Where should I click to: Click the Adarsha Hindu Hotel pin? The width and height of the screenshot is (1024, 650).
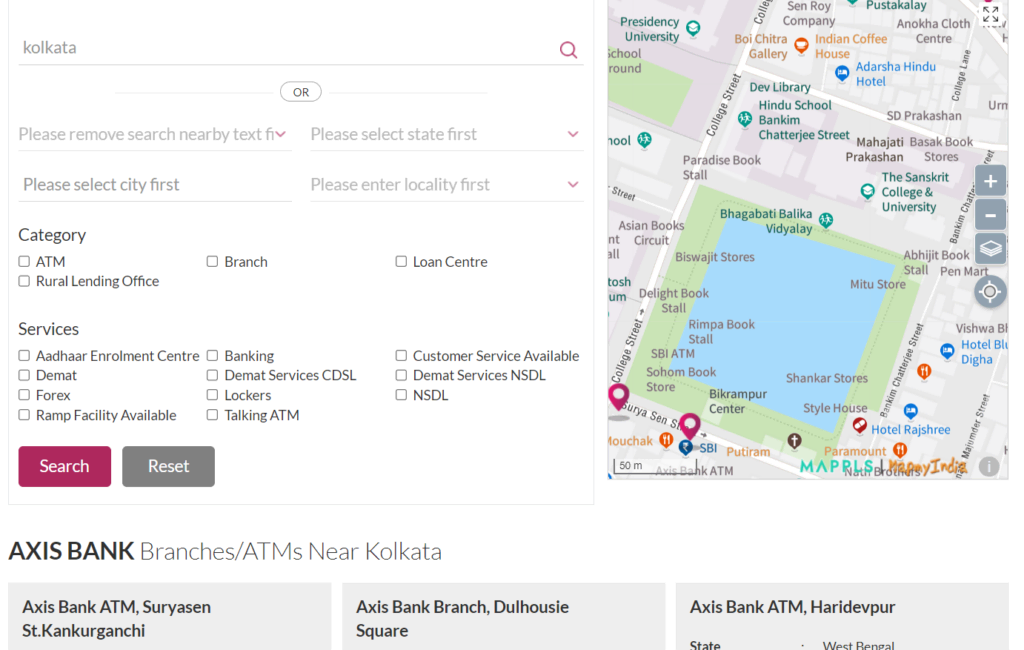tap(842, 73)
